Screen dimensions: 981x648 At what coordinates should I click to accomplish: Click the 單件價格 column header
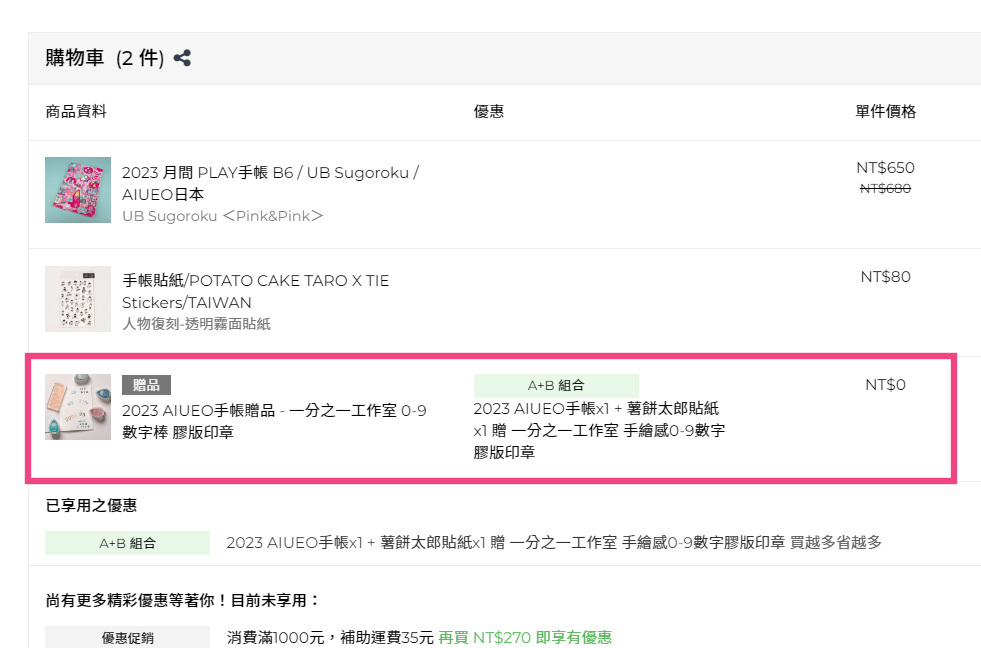coord(885,112)
